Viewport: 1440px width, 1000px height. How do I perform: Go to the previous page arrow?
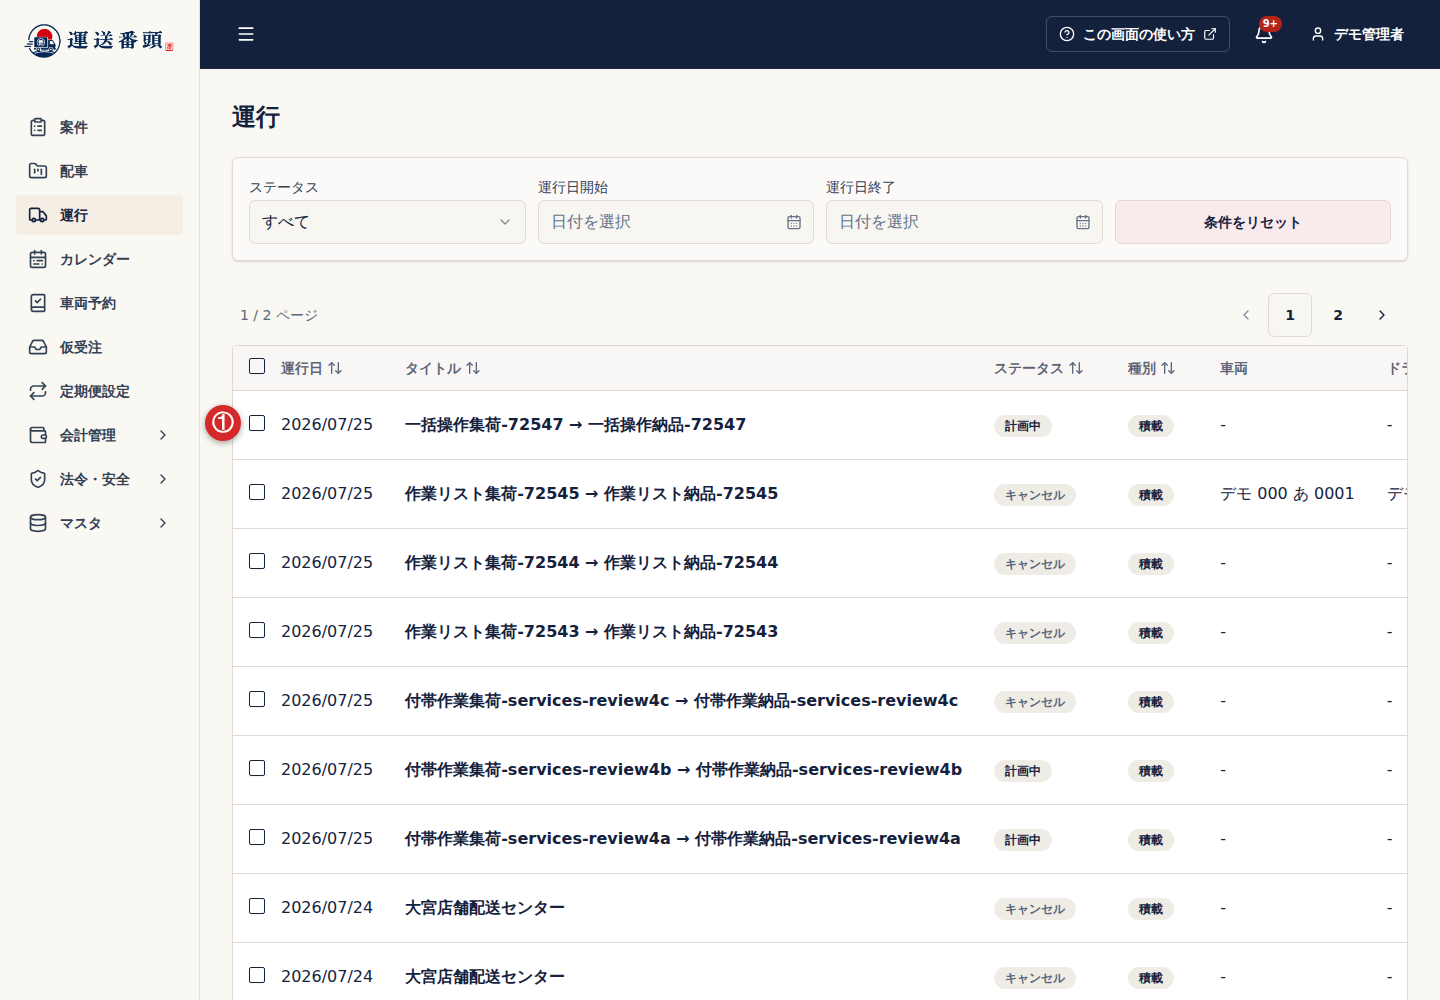(x=1246, y=315)
